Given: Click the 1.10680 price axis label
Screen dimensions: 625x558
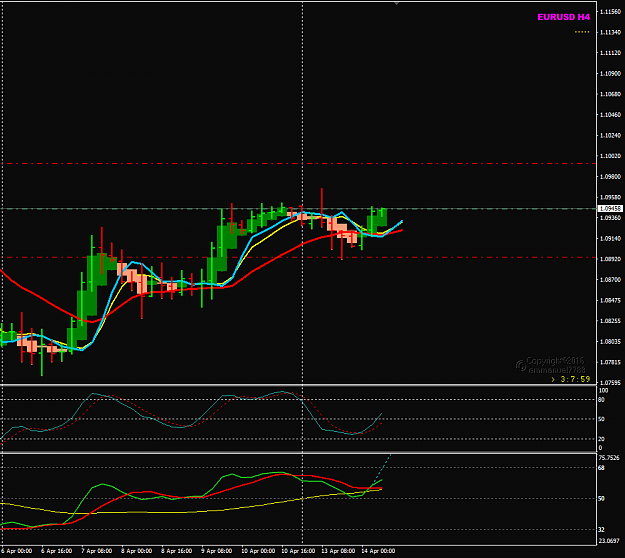Looking at the screenshot, I should point(610,94).
